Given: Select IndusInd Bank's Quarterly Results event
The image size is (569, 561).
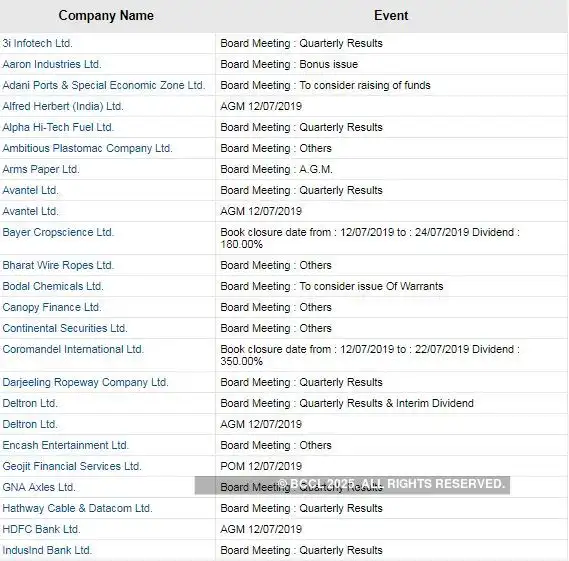Looking at the screenshot, I should (x=301, y=550).
